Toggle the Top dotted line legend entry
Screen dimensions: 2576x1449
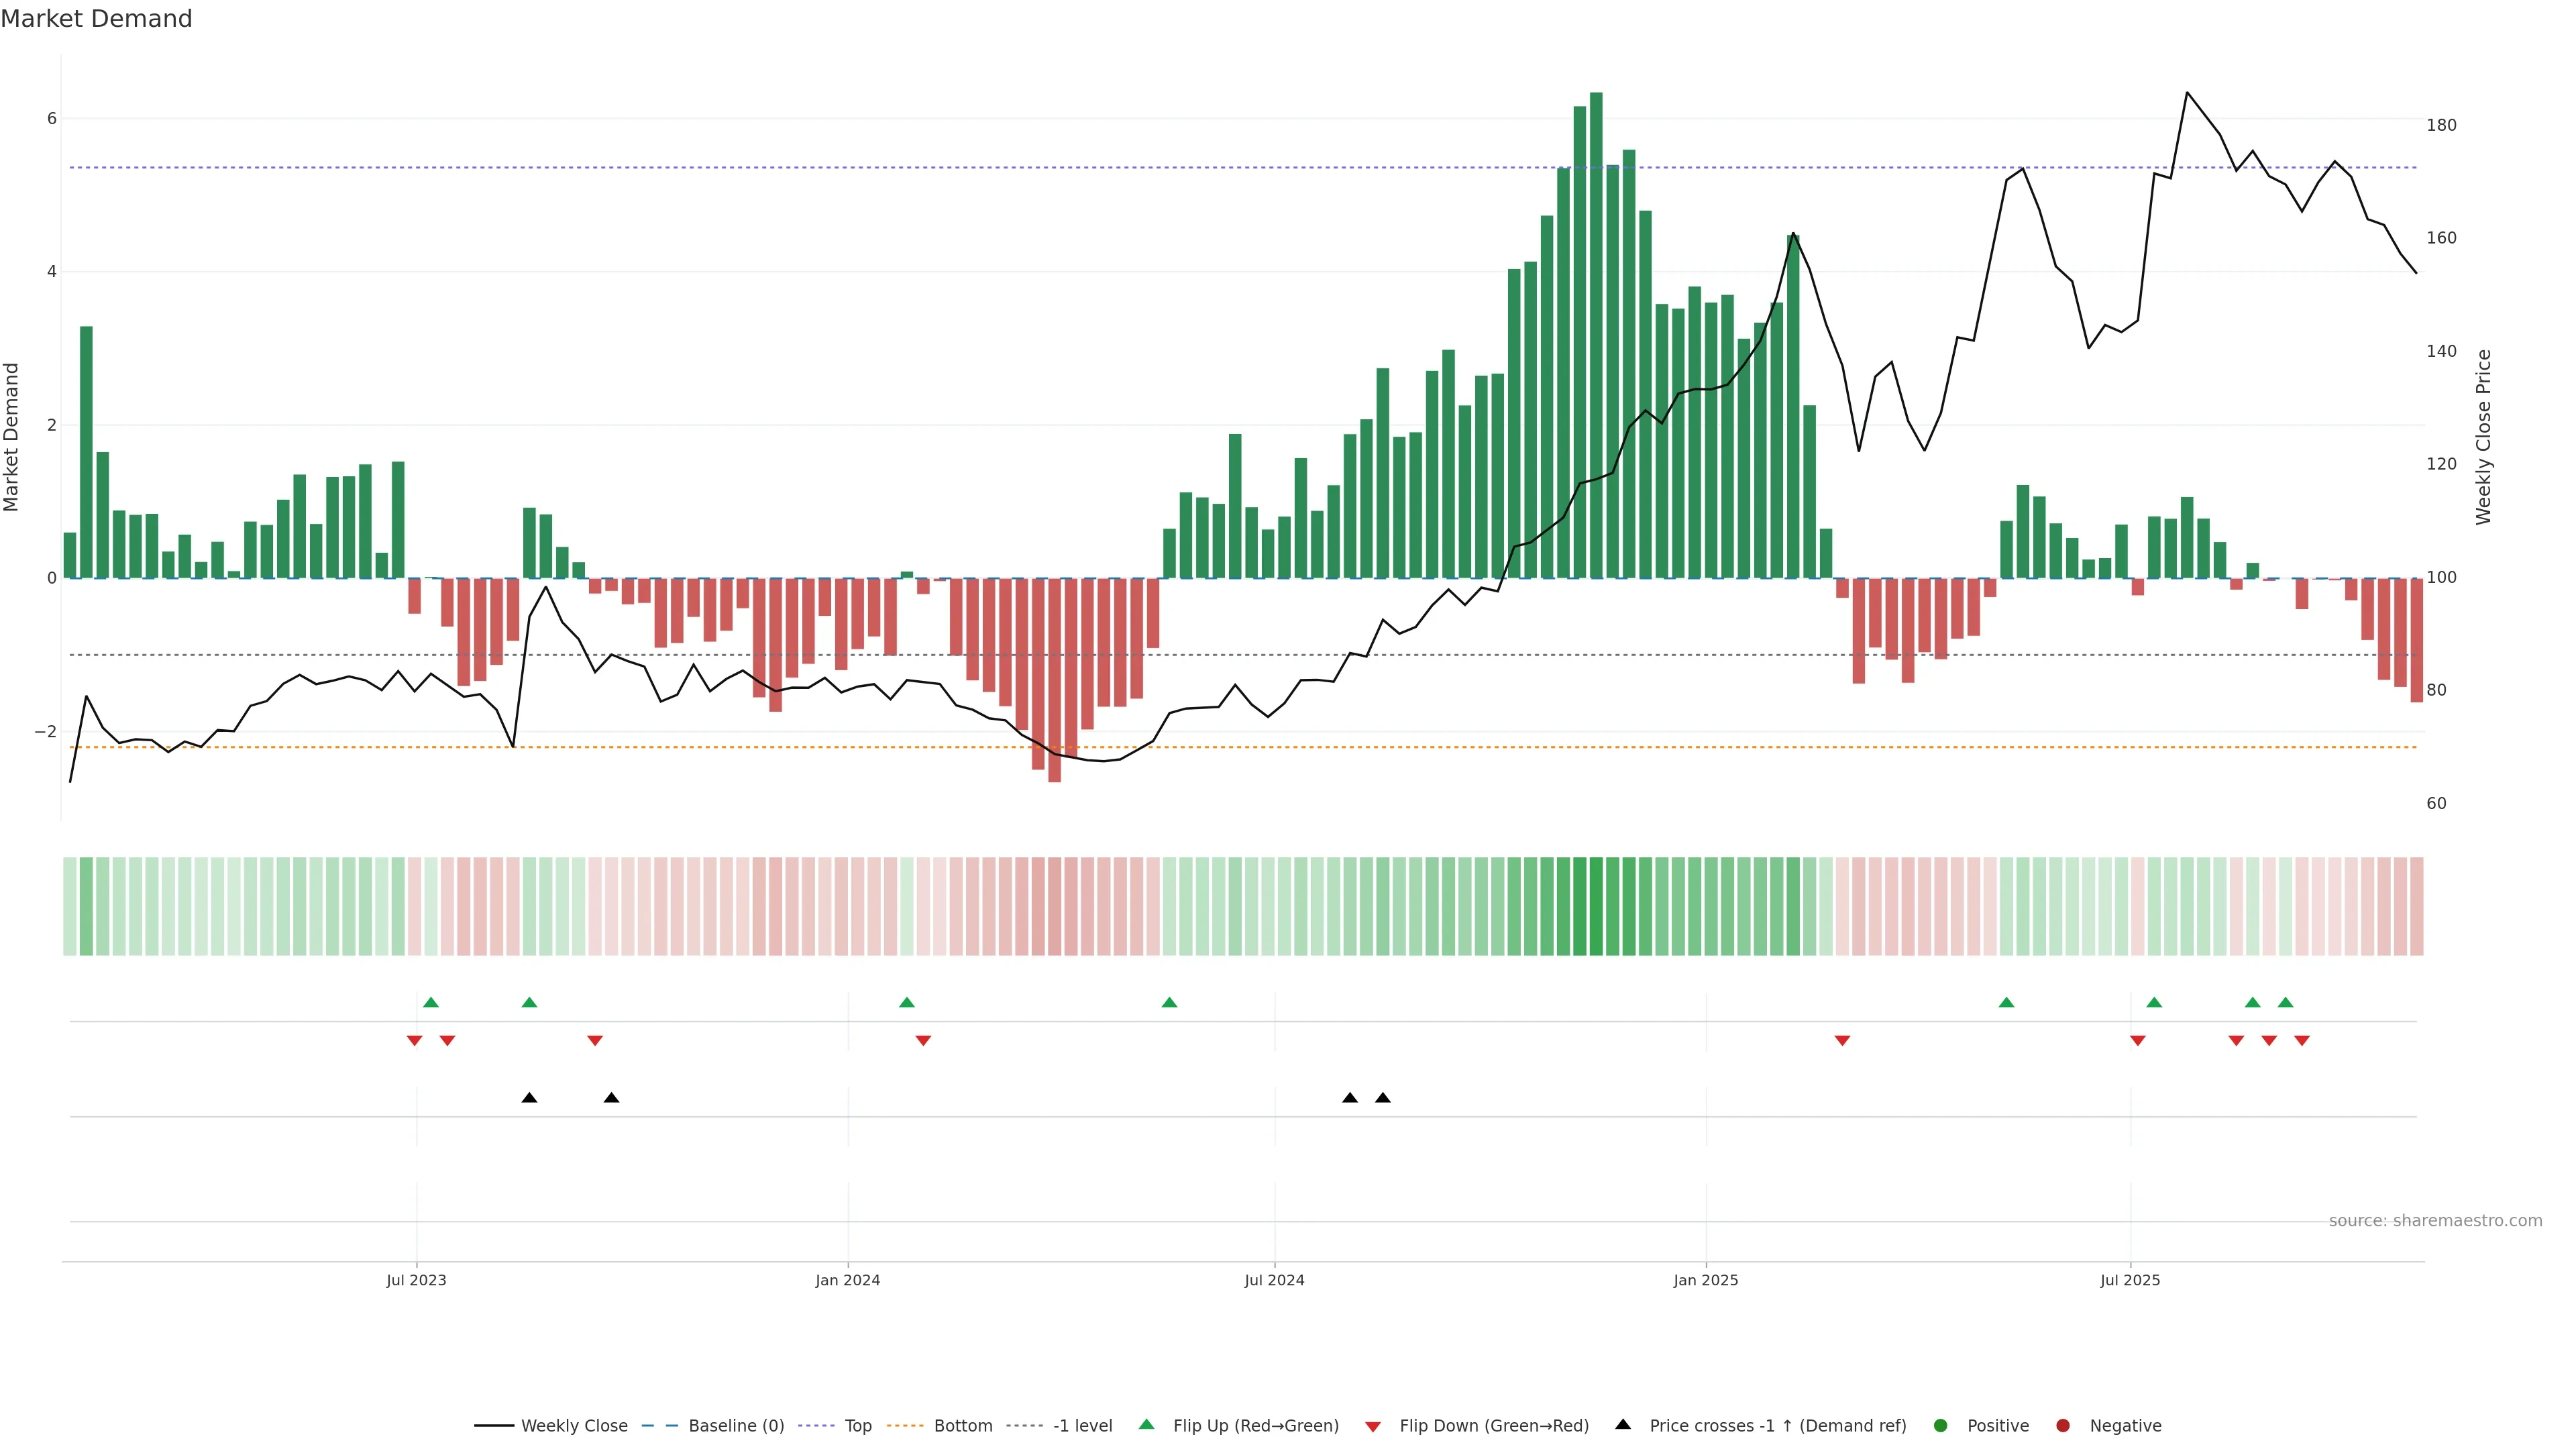(x=857, y=1425)
